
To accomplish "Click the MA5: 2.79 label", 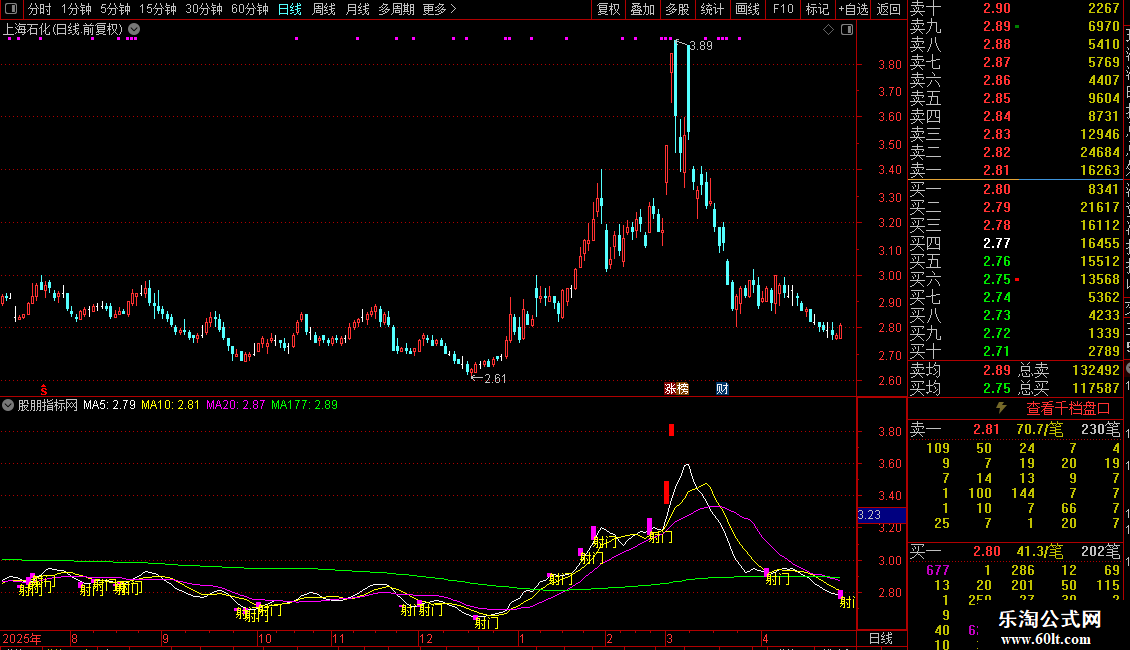I will pos(109,405).
